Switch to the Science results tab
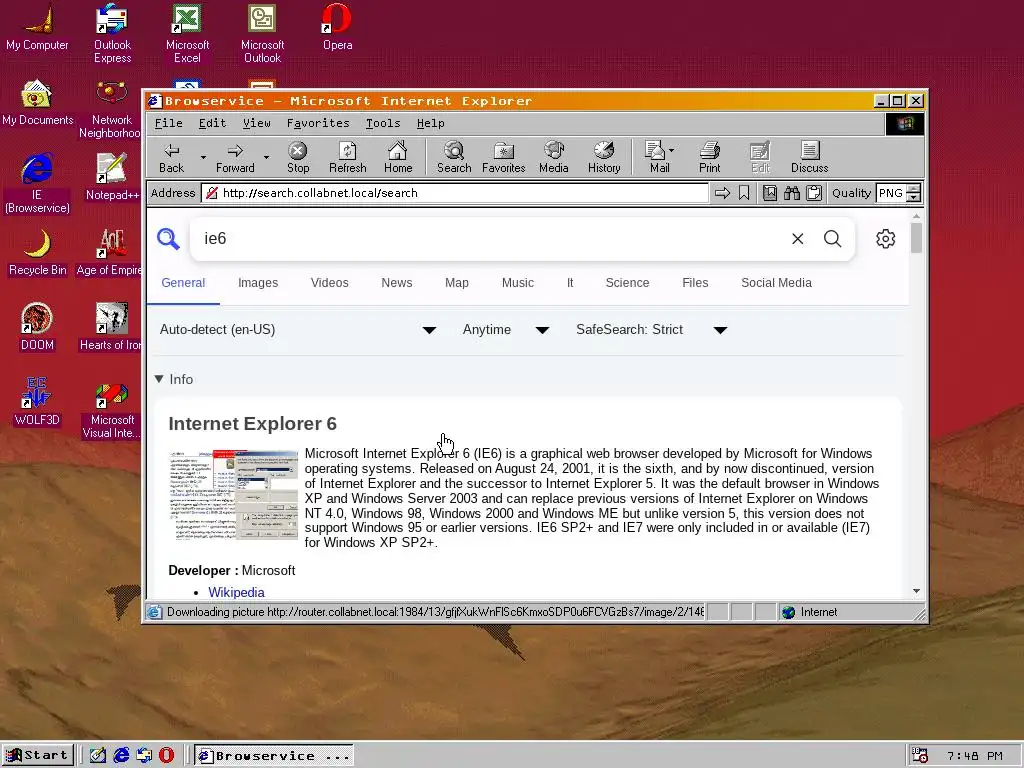 (627, 283)
